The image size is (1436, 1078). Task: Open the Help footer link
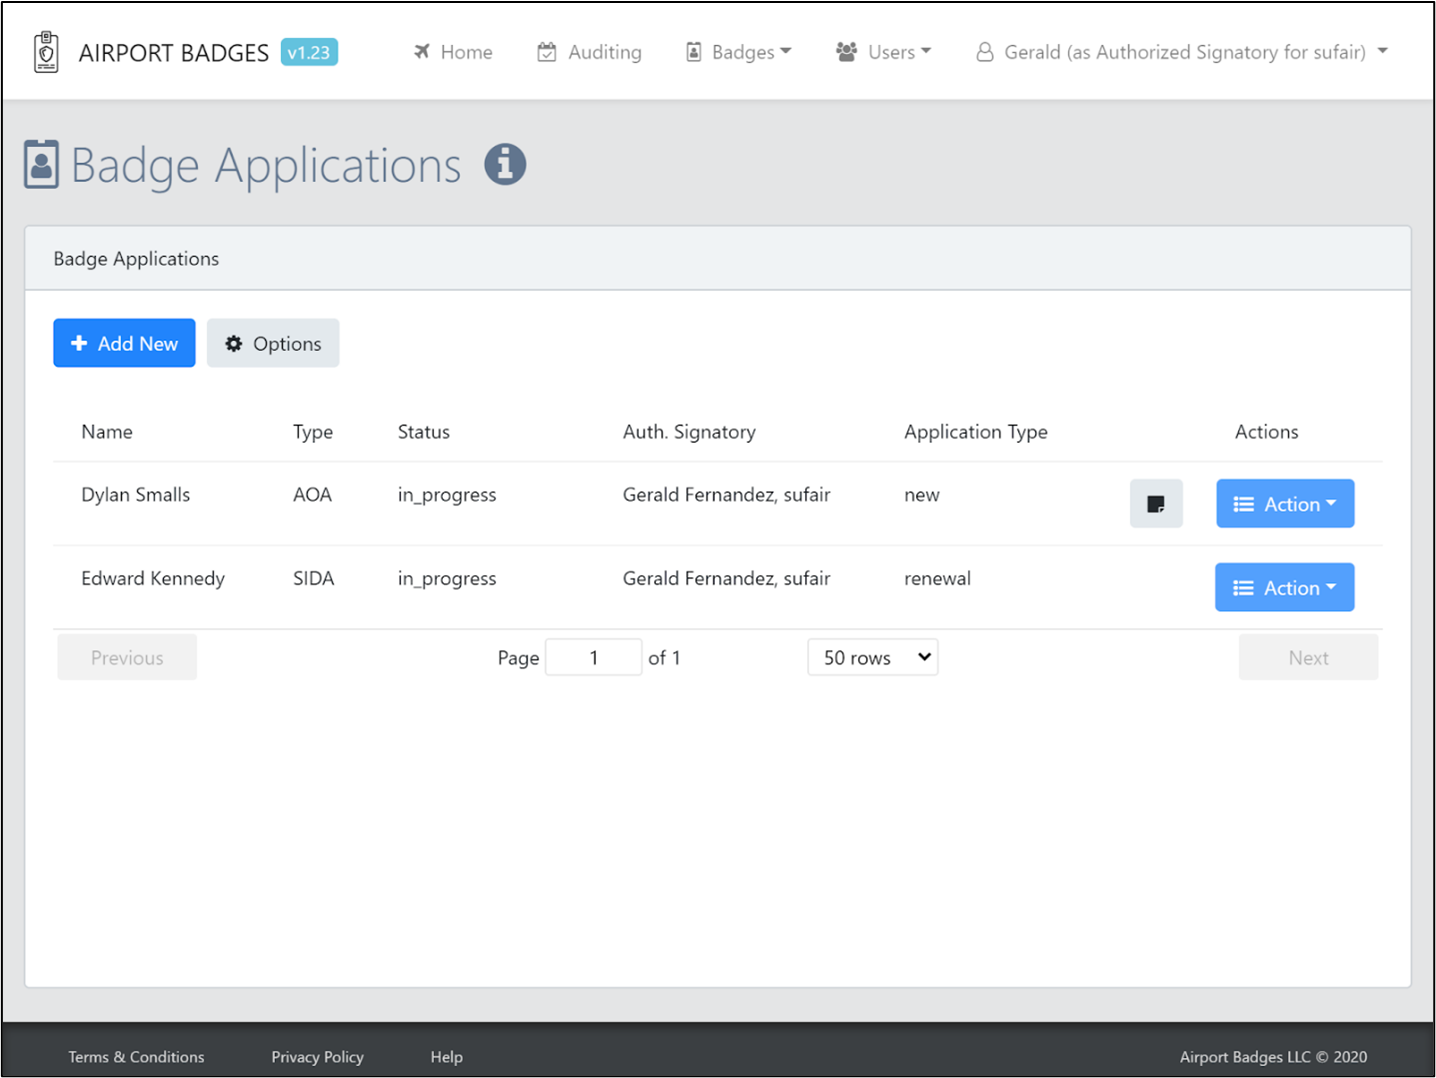tap(446, 1057)
